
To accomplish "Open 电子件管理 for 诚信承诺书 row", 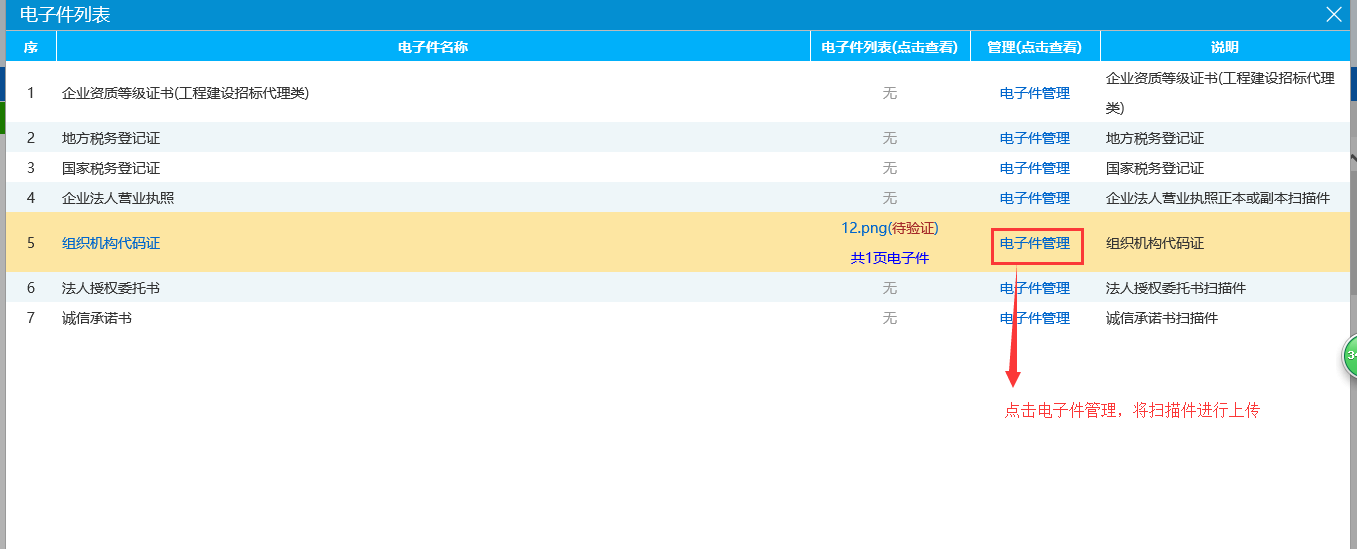I will 1035,318.
